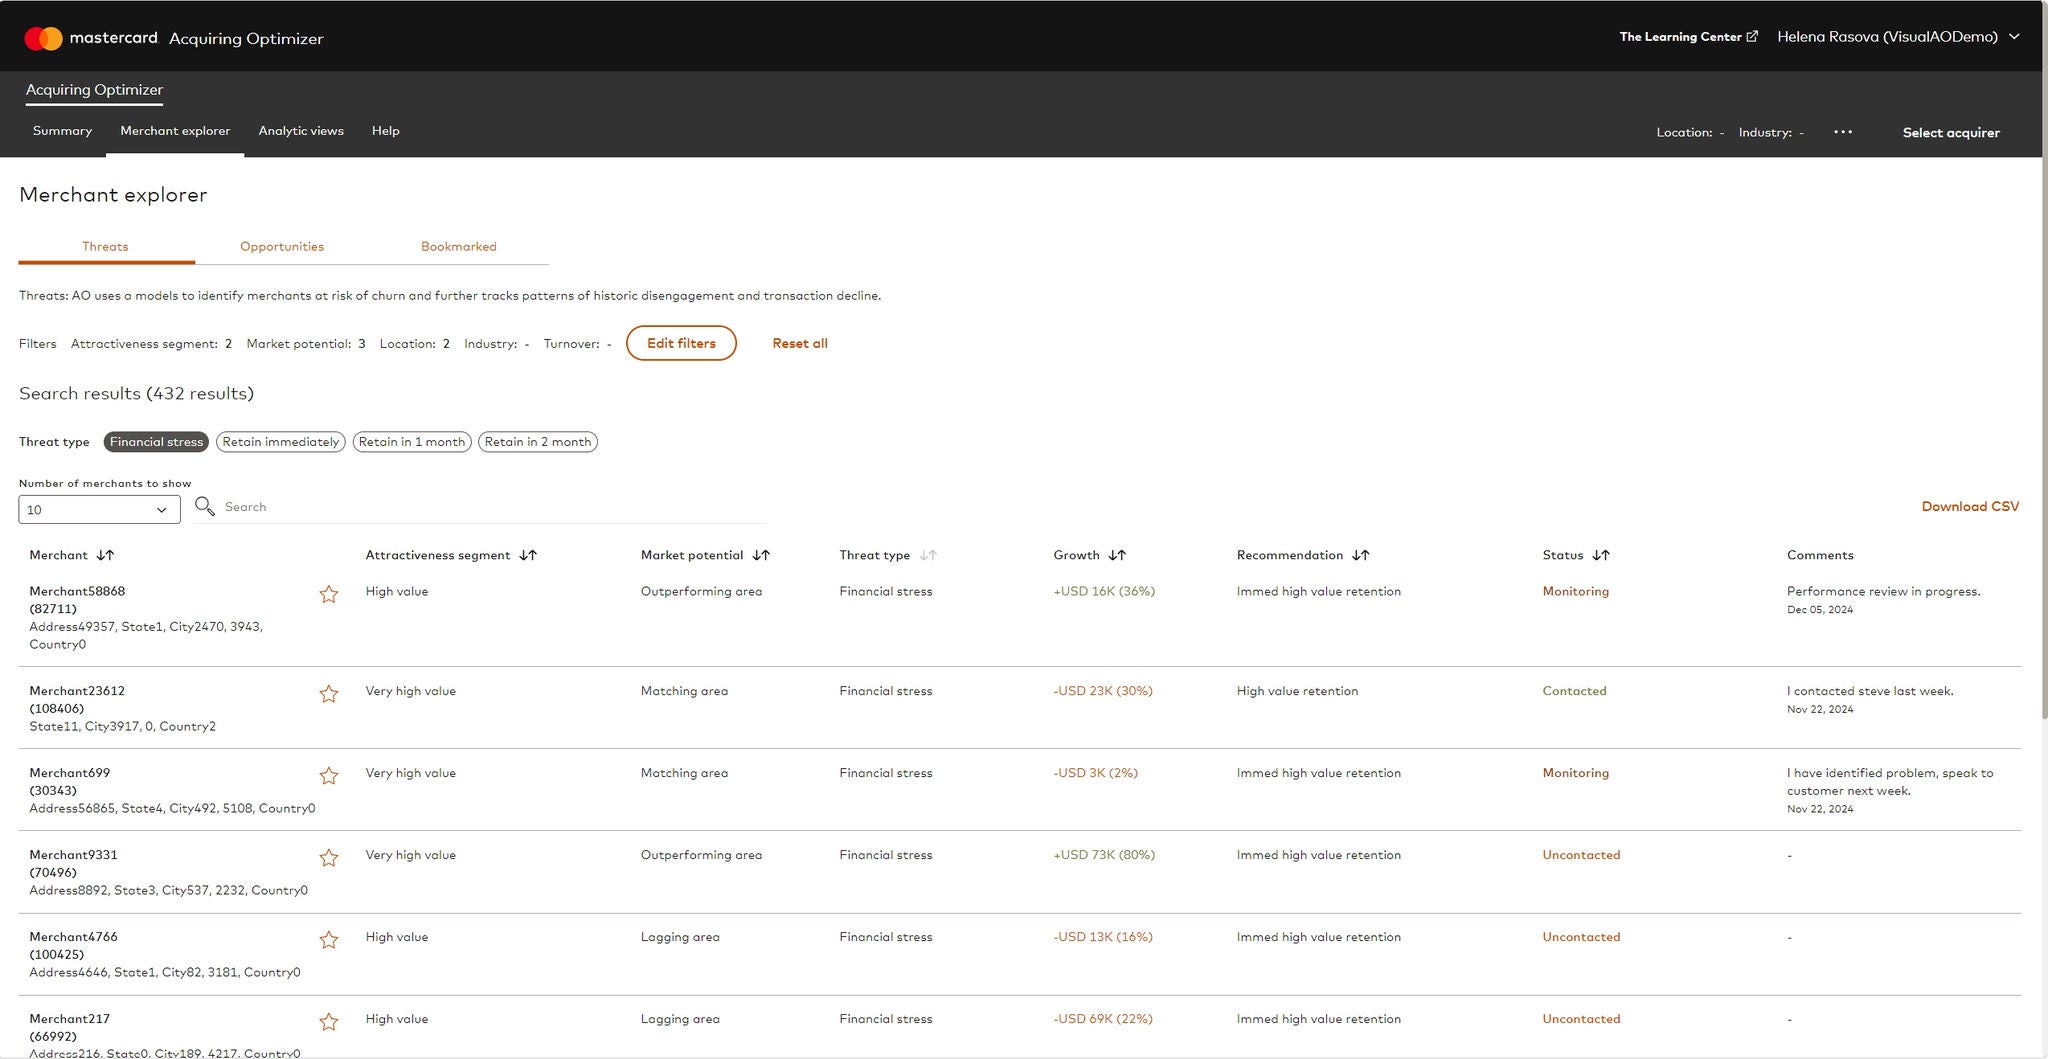Enable the Retain in 1 month filter chip
Screen dimensions: 2048x1059
(411, 441)
